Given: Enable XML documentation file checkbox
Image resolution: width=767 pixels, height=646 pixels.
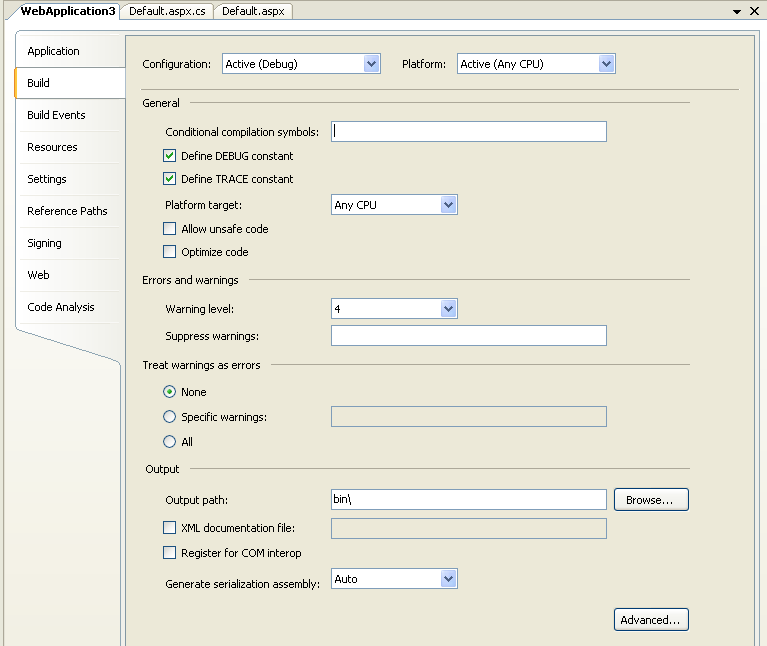Looking at the screenshot, I should coord(169,527).
